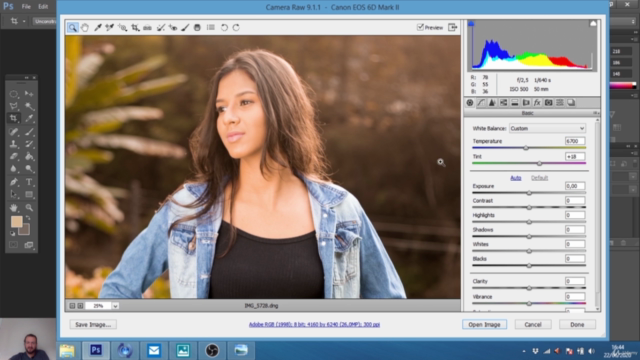Viewport: 640px width, 360px height.
Task: Click the Auto tone link
Action: 516,178
